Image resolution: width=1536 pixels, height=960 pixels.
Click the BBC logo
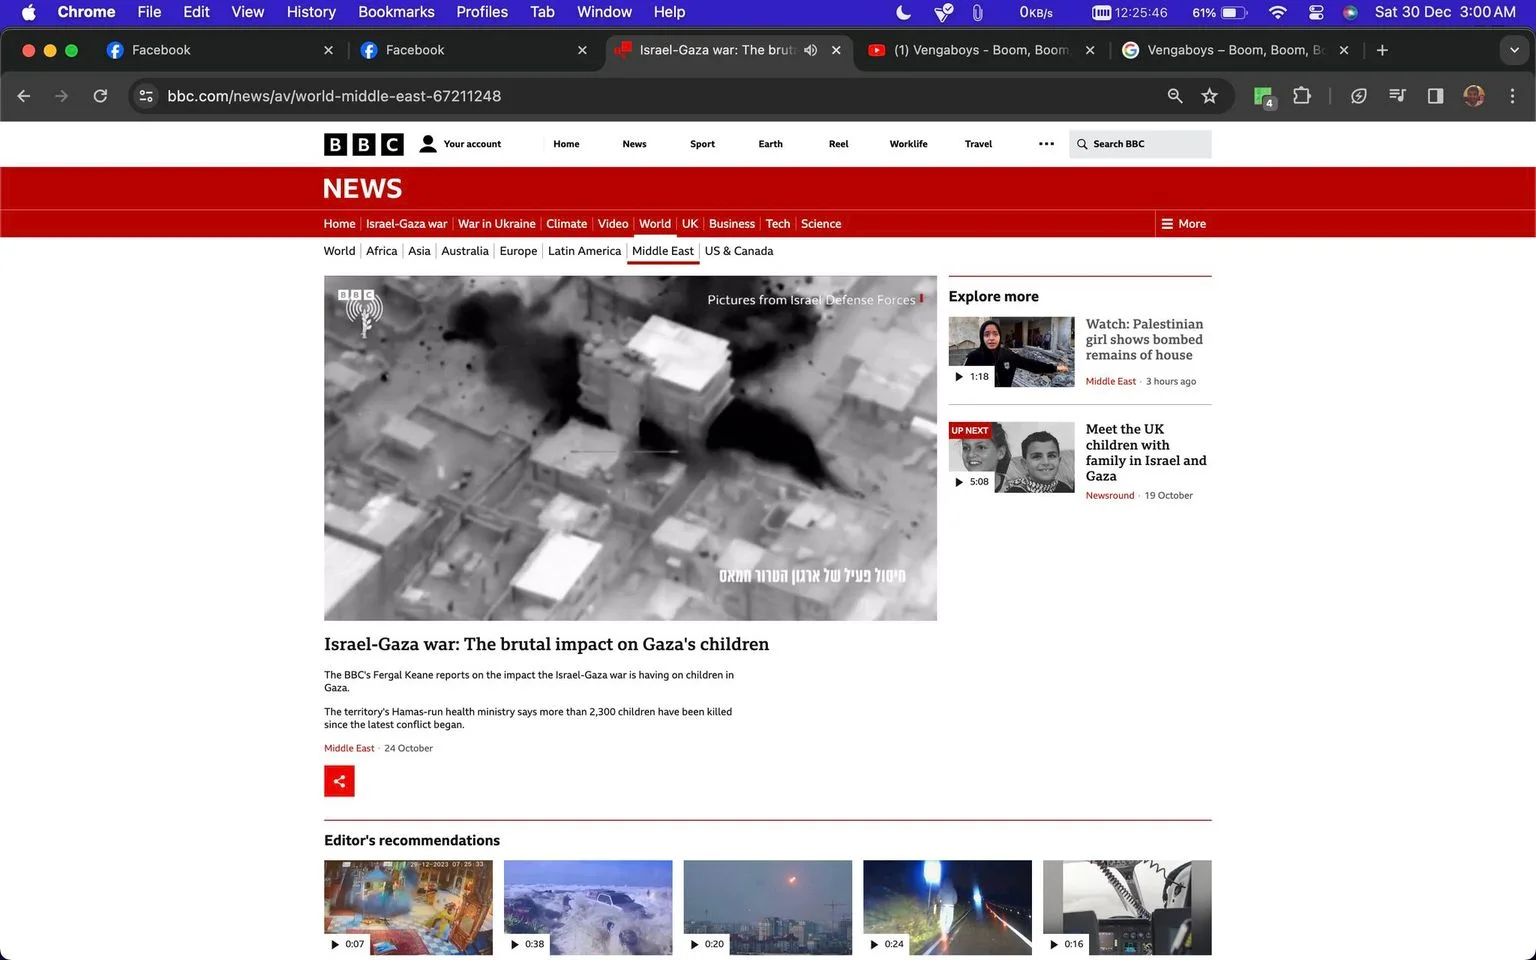(x=363, y=144)
